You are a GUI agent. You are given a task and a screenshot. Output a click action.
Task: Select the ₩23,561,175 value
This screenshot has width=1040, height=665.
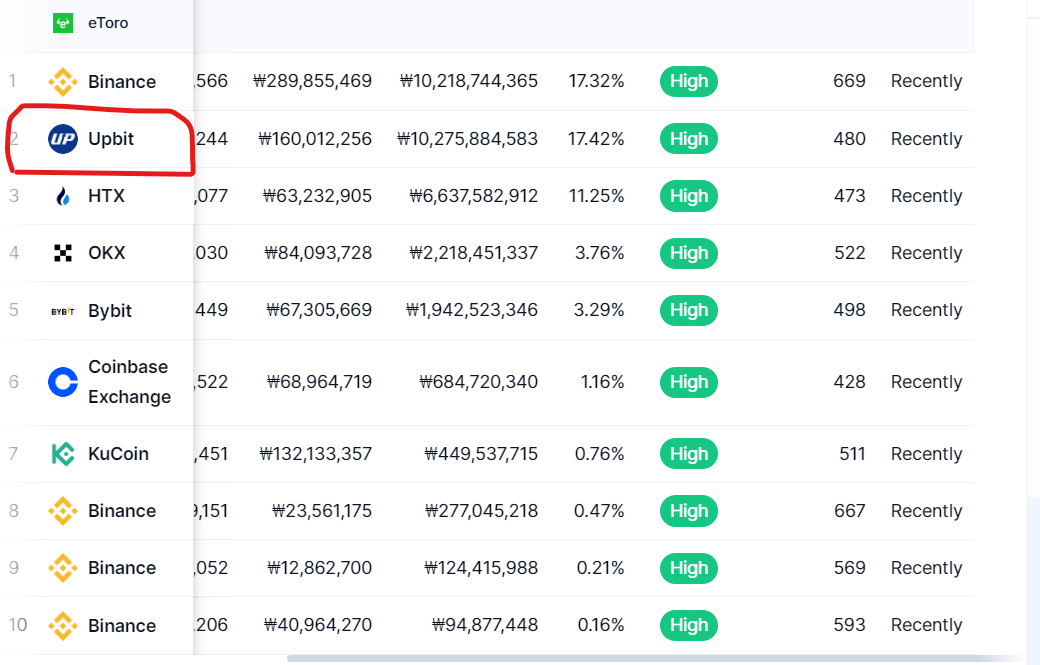tap(322, 511)
